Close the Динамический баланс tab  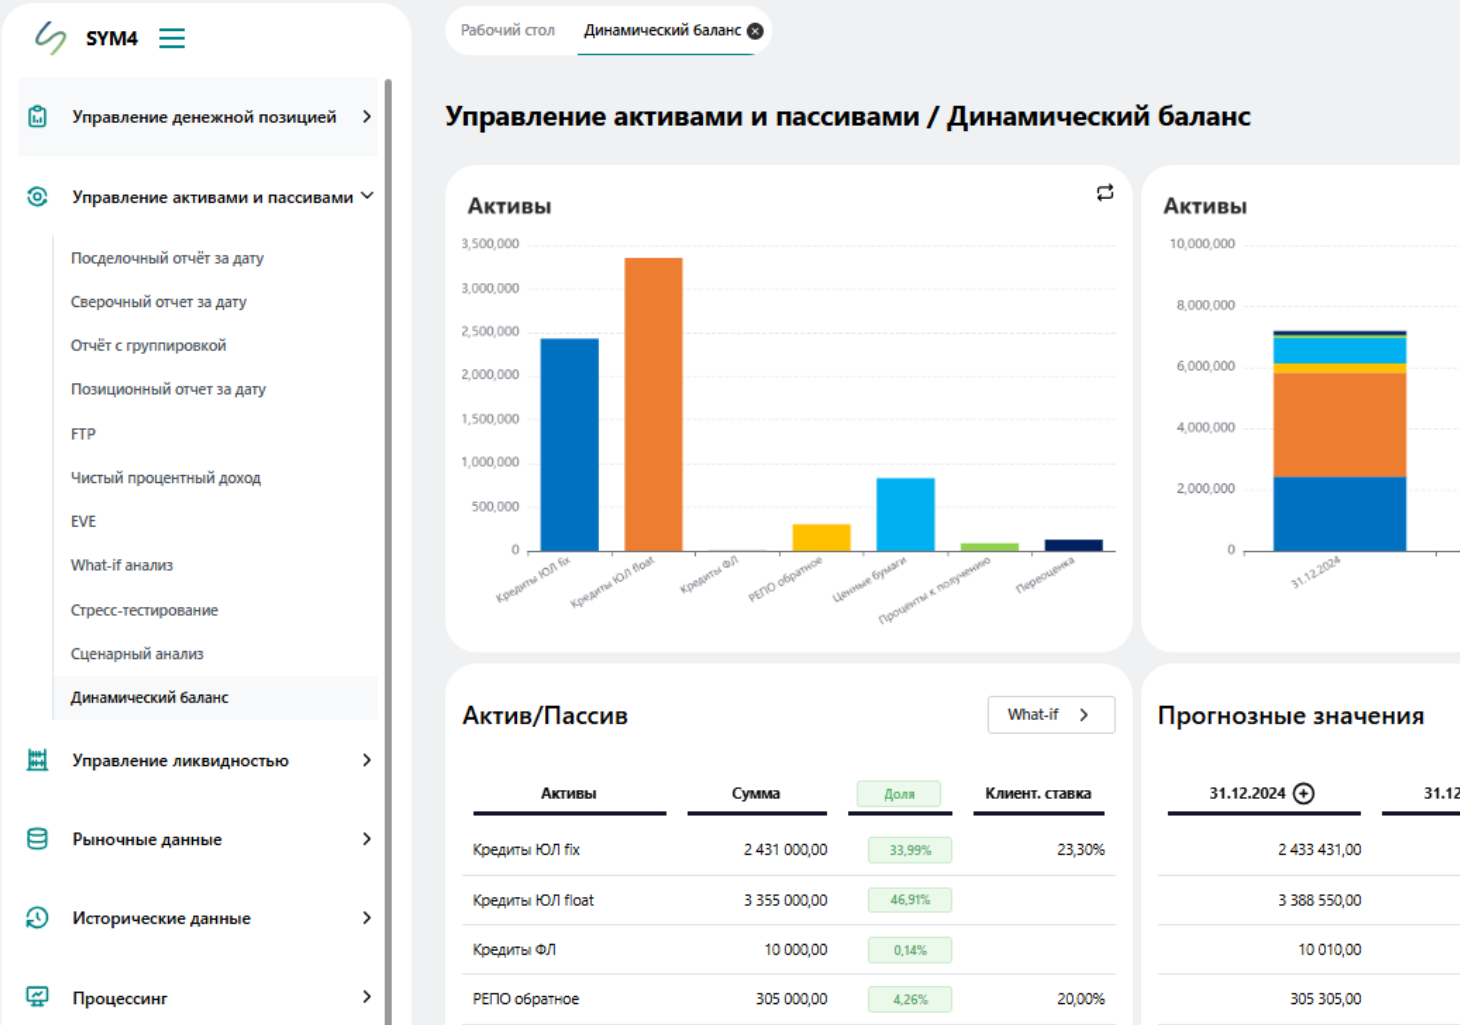[756, 31]
